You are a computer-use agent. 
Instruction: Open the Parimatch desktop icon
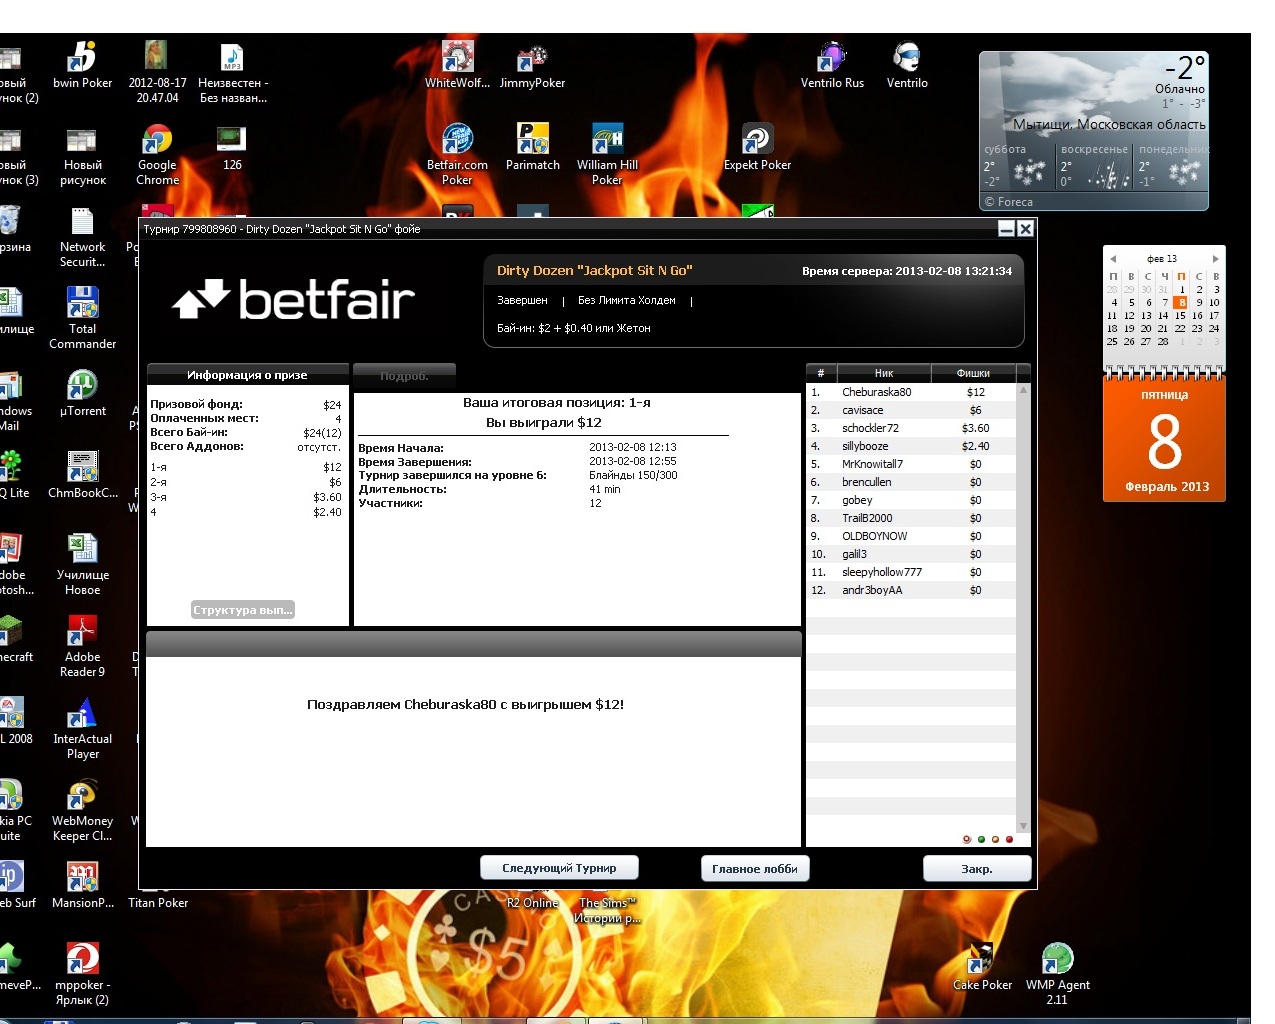pos(533,141)
